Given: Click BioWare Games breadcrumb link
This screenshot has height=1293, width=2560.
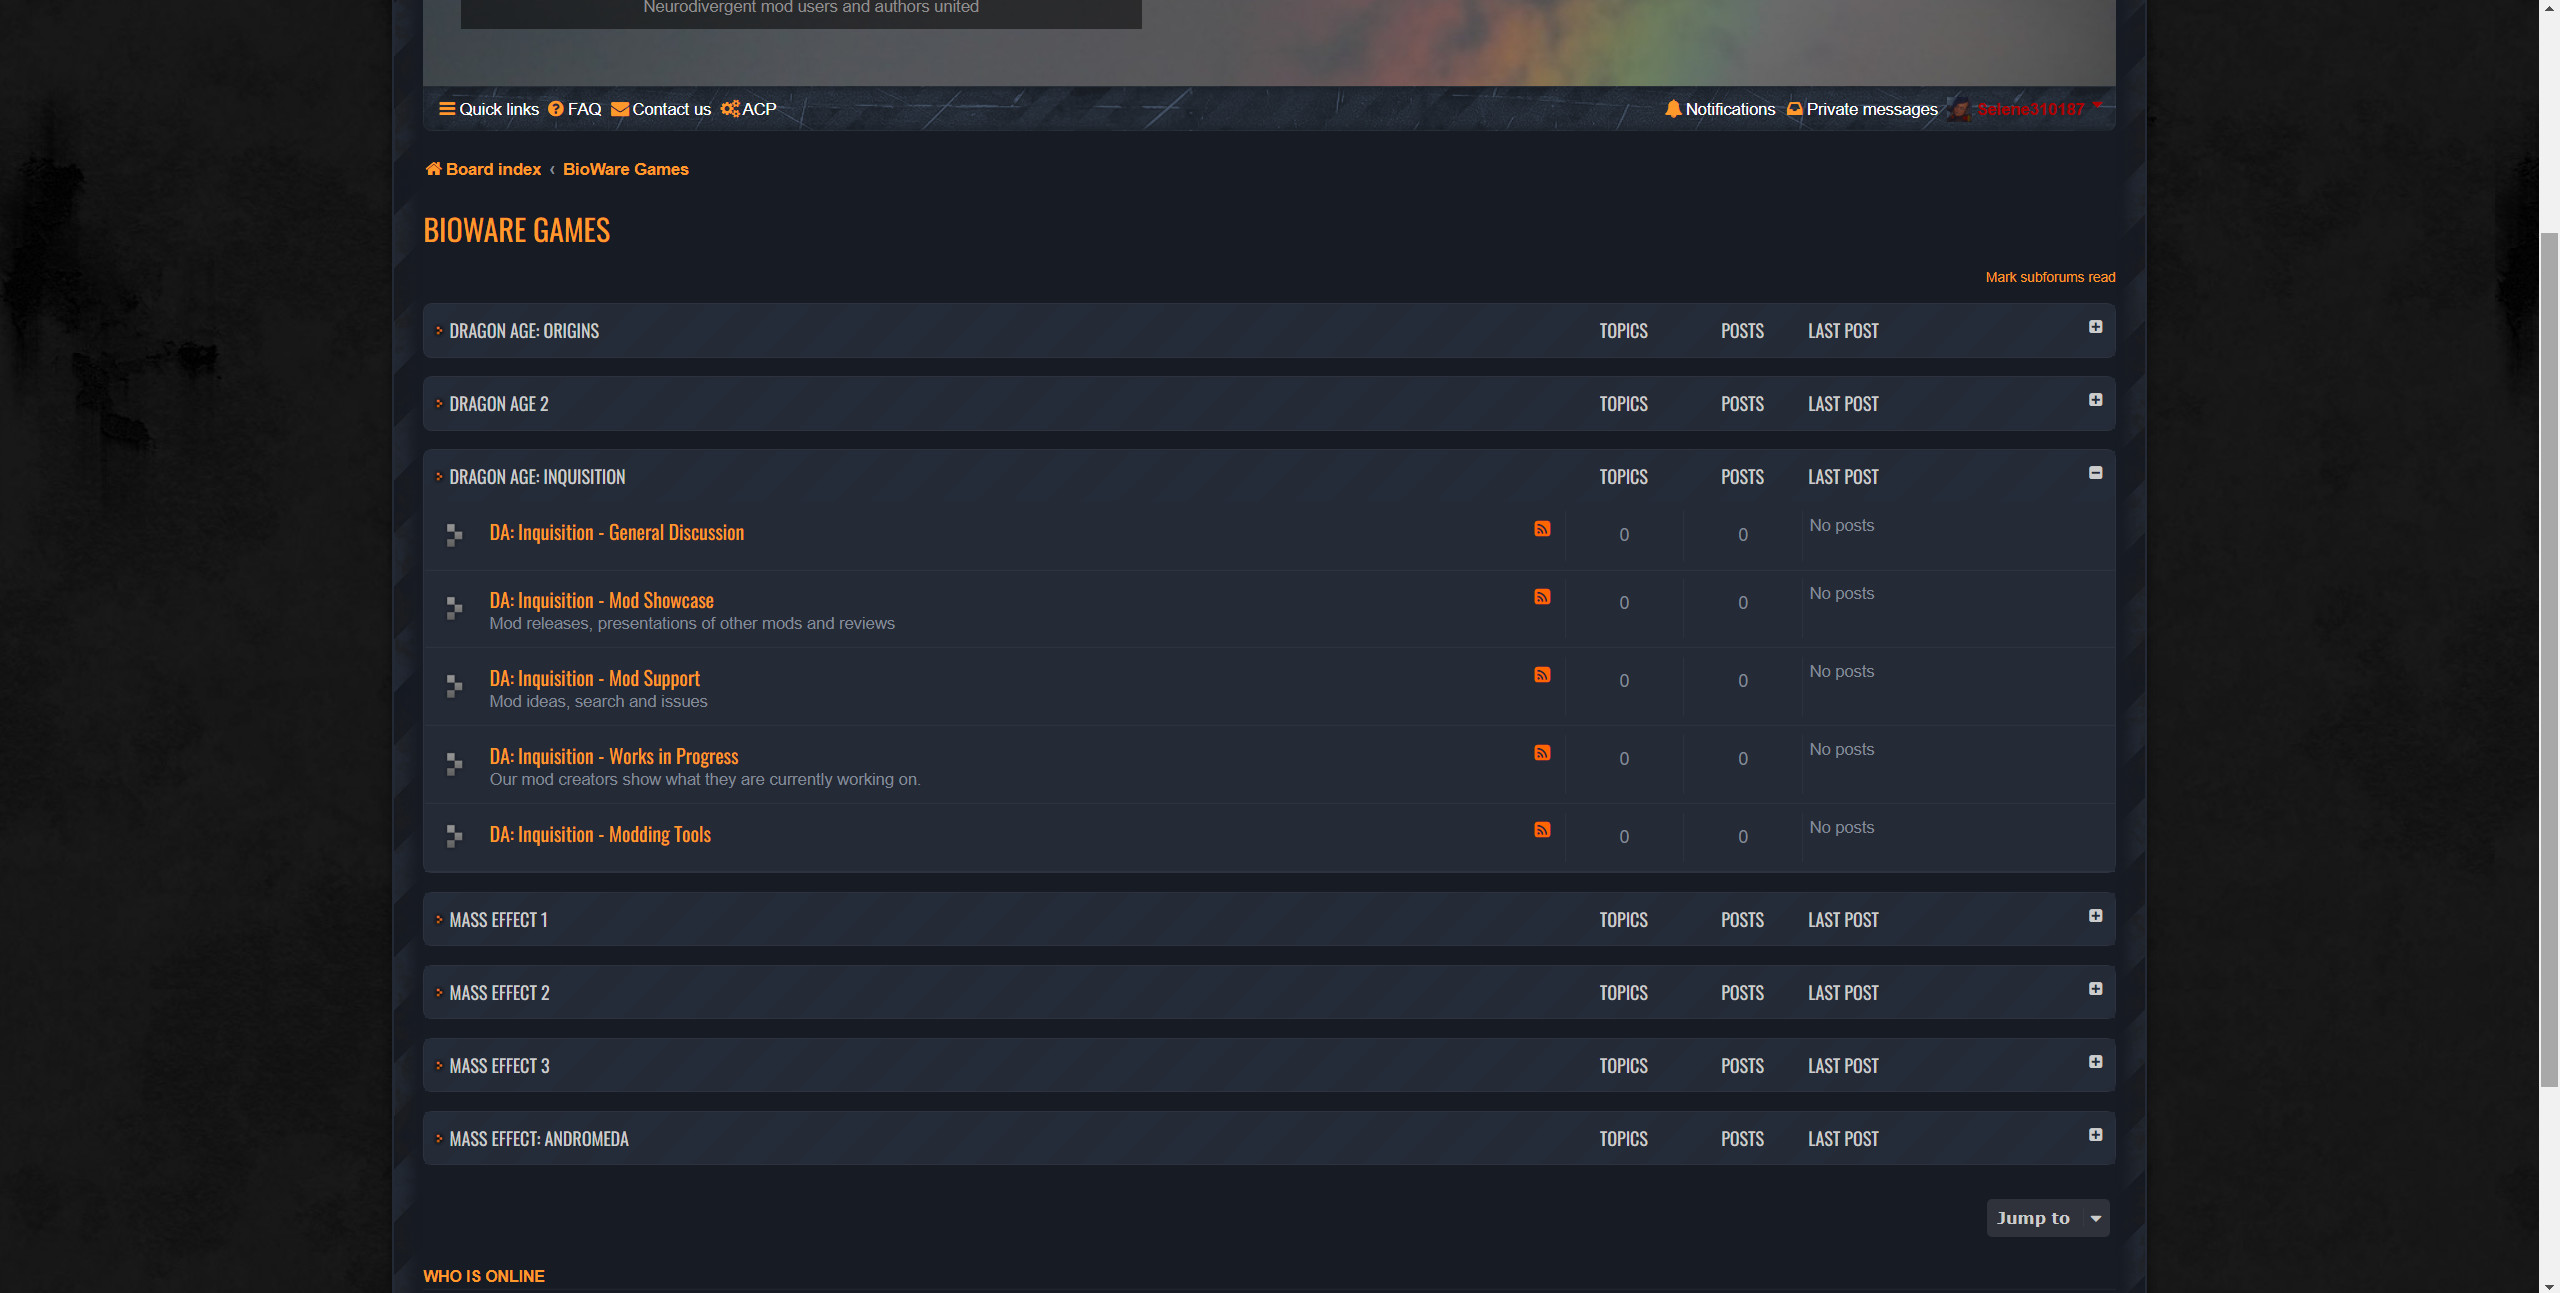Looking at the screenshot, I should (x=626, y=169).
